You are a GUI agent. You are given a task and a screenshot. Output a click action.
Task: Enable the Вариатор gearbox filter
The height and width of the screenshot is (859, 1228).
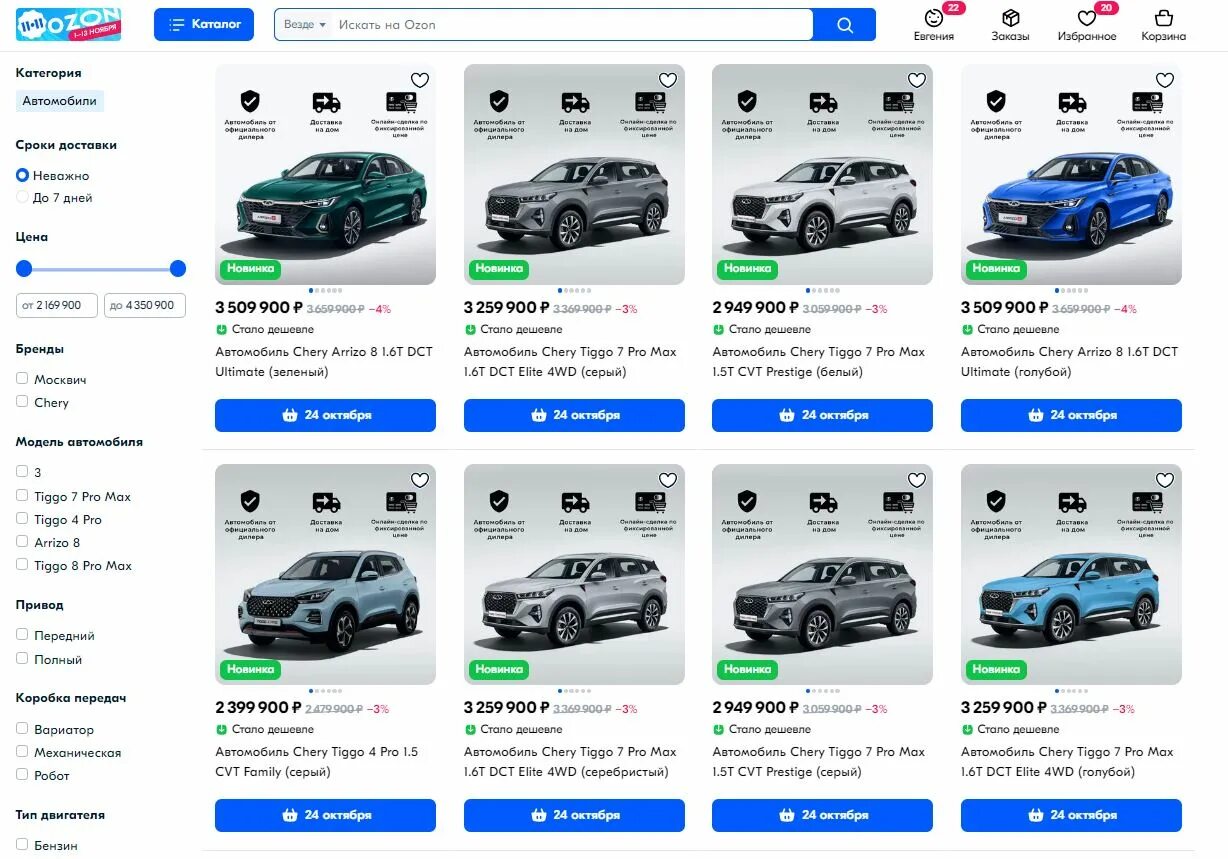[x=22, y=729]
